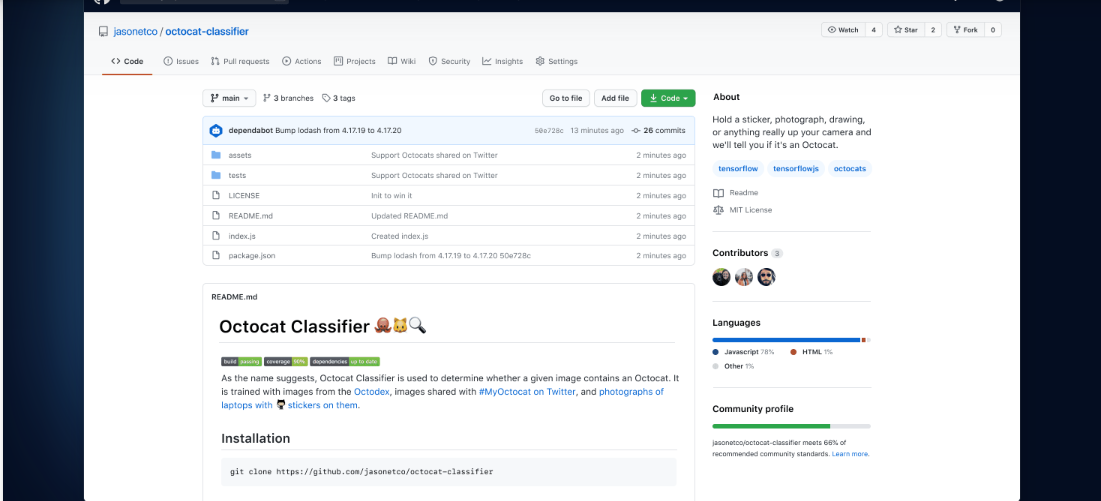Image resolution: width=1101 pixels, height=501 pixels.
Task: Select the index.js file icon
Action: (216, 236)
